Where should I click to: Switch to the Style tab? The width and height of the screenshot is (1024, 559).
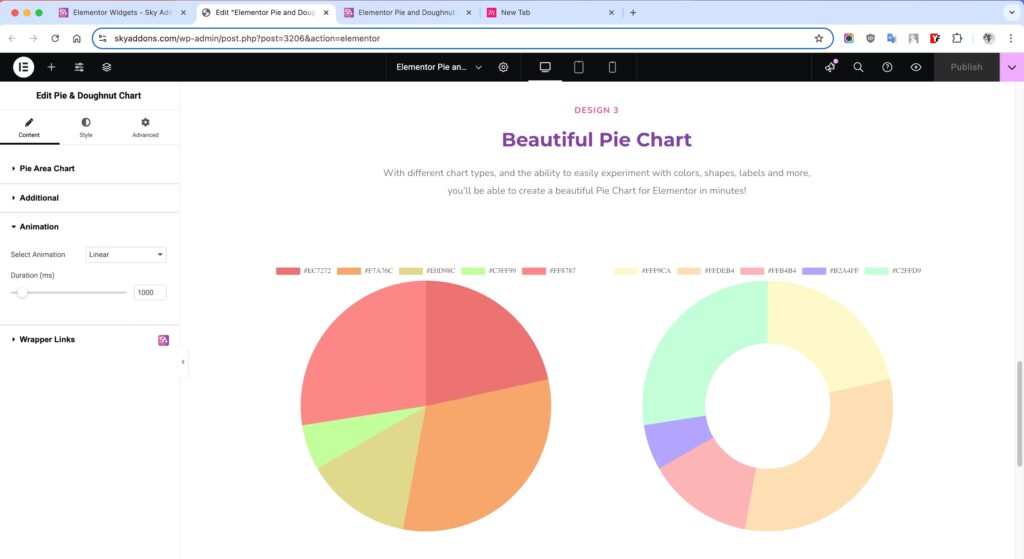[x=86, y=127]
